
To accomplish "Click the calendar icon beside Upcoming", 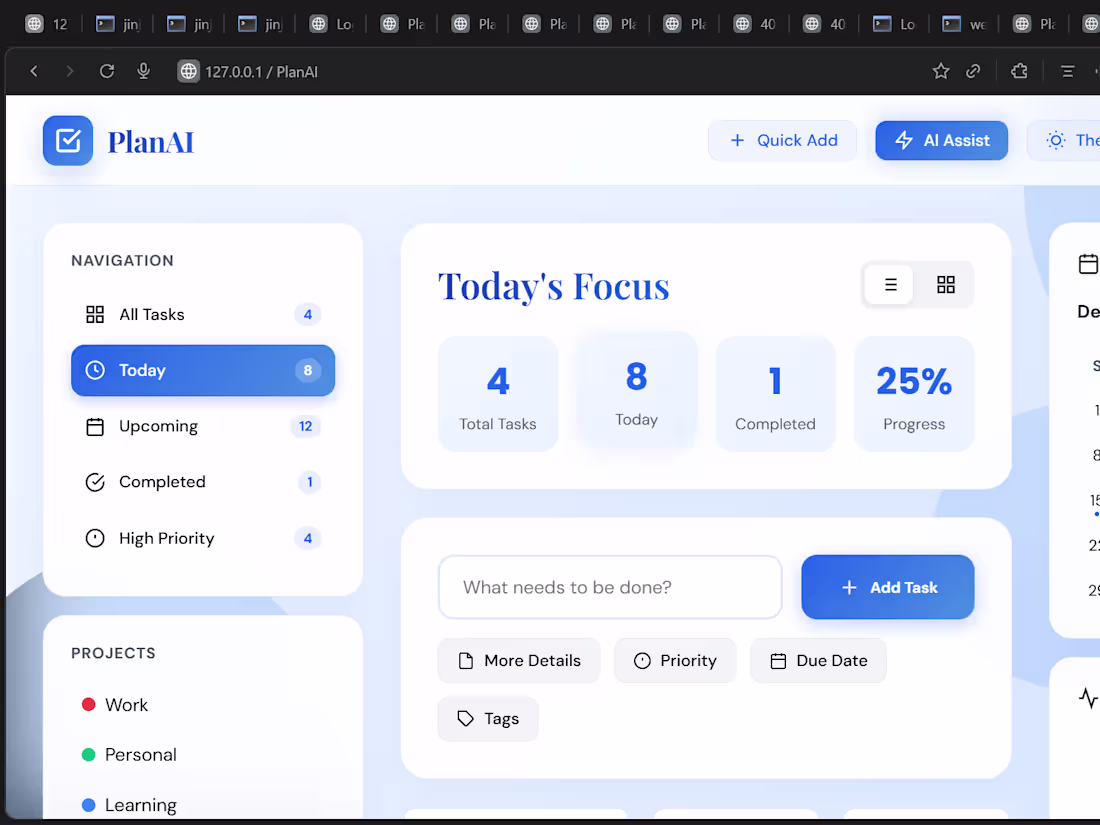I will pyautogui.click(x=95, y=427).
